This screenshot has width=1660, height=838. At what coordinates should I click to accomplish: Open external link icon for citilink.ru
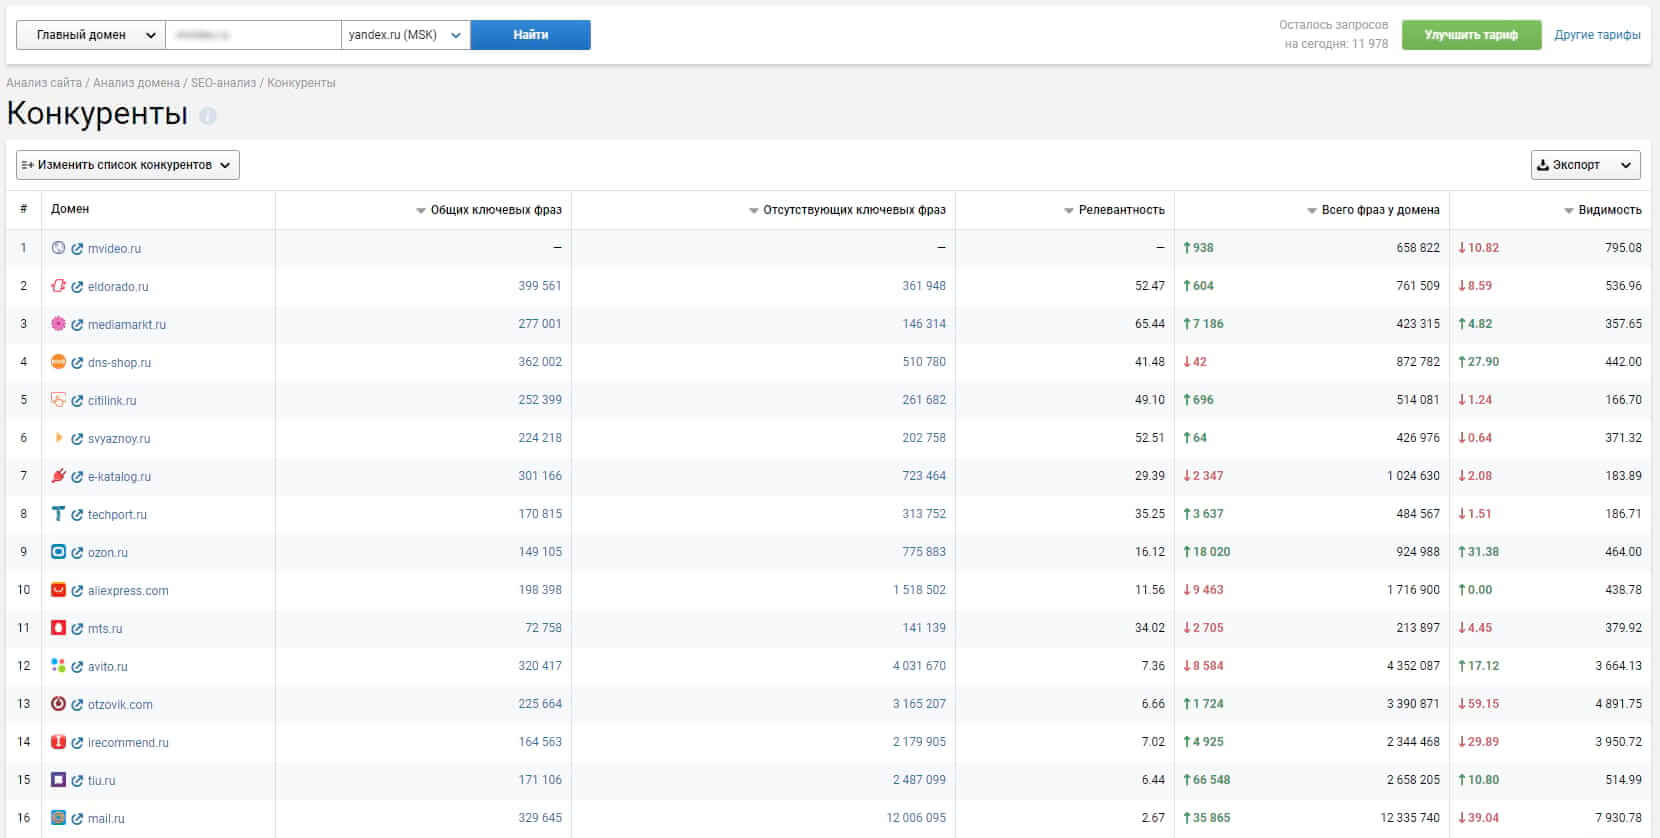tap(77, 401)
